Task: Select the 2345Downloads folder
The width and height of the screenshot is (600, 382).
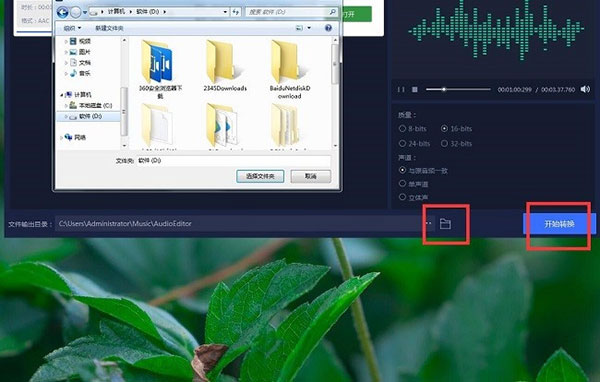Action: pyautogui.click(x=225, y=66)
